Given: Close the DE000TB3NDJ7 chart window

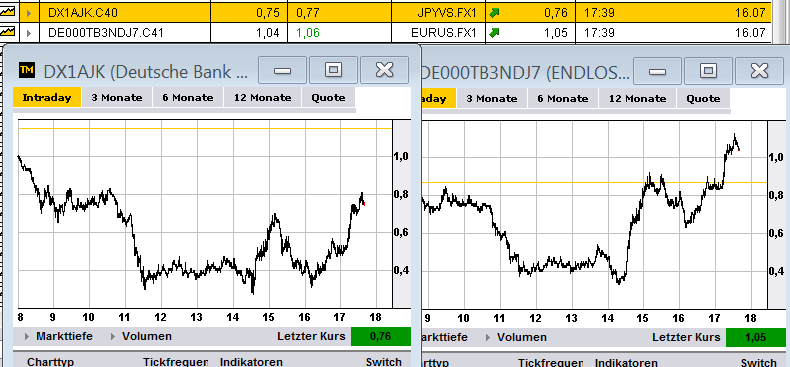Looking at the screenshot, I should 759,71.
